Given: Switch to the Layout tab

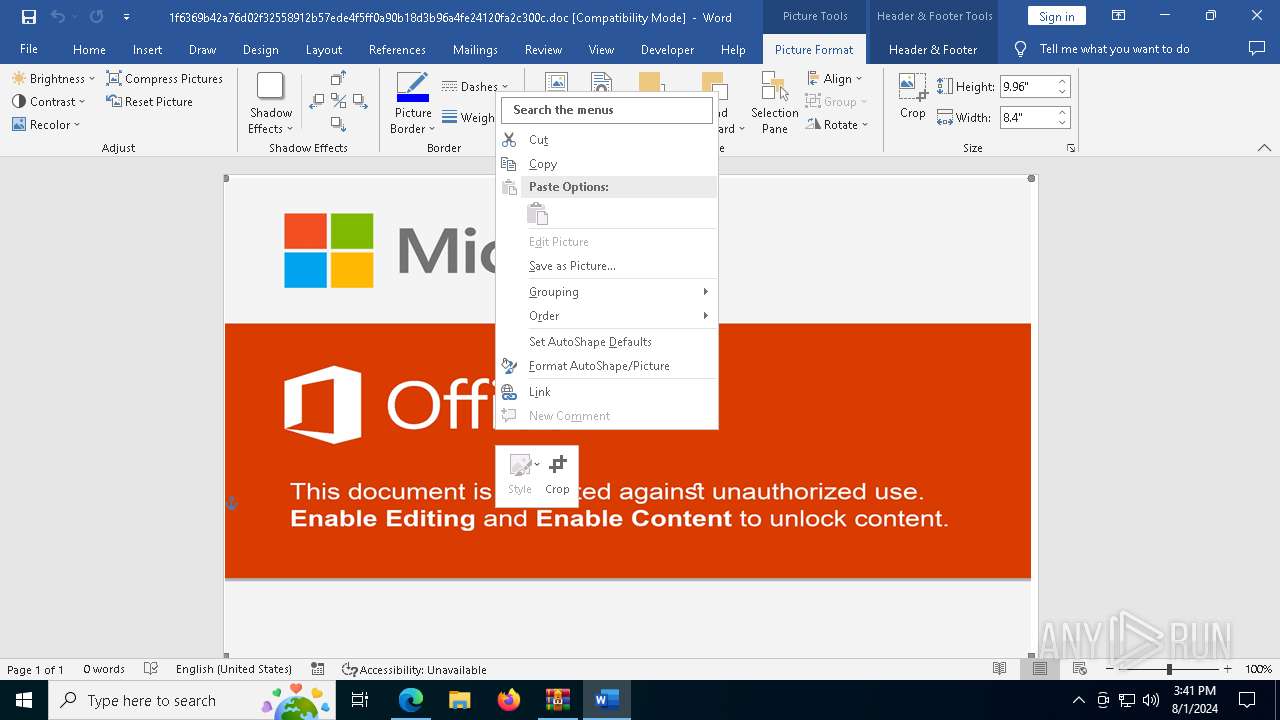Looking at the screenshot, I should (323, 49).
